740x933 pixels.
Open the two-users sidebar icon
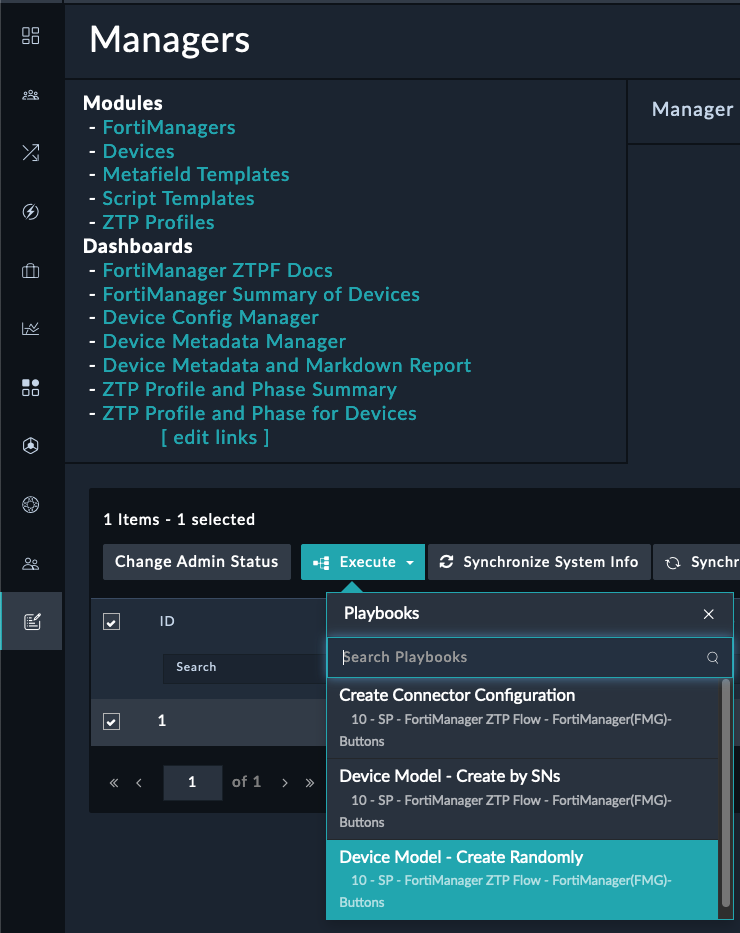(30, 563)
